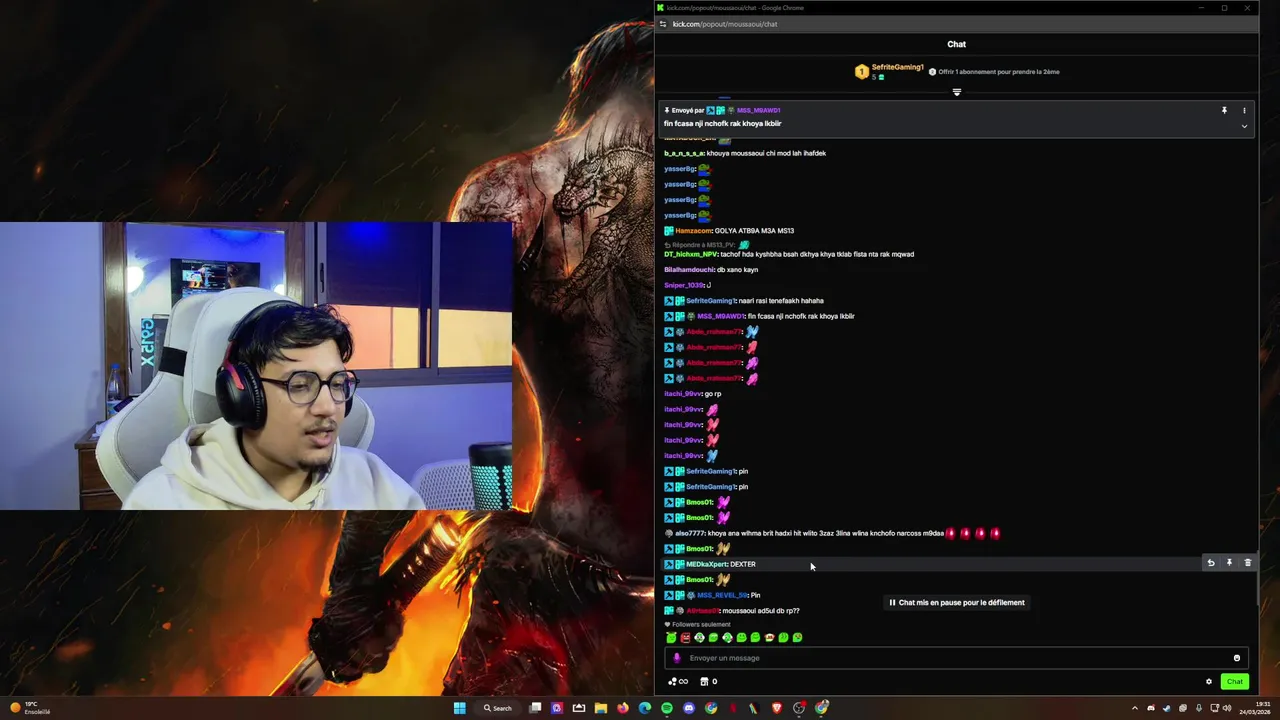
Task: Select the kick.com/popout/moussaoui/chat address bar
Action: click(725, 24)
